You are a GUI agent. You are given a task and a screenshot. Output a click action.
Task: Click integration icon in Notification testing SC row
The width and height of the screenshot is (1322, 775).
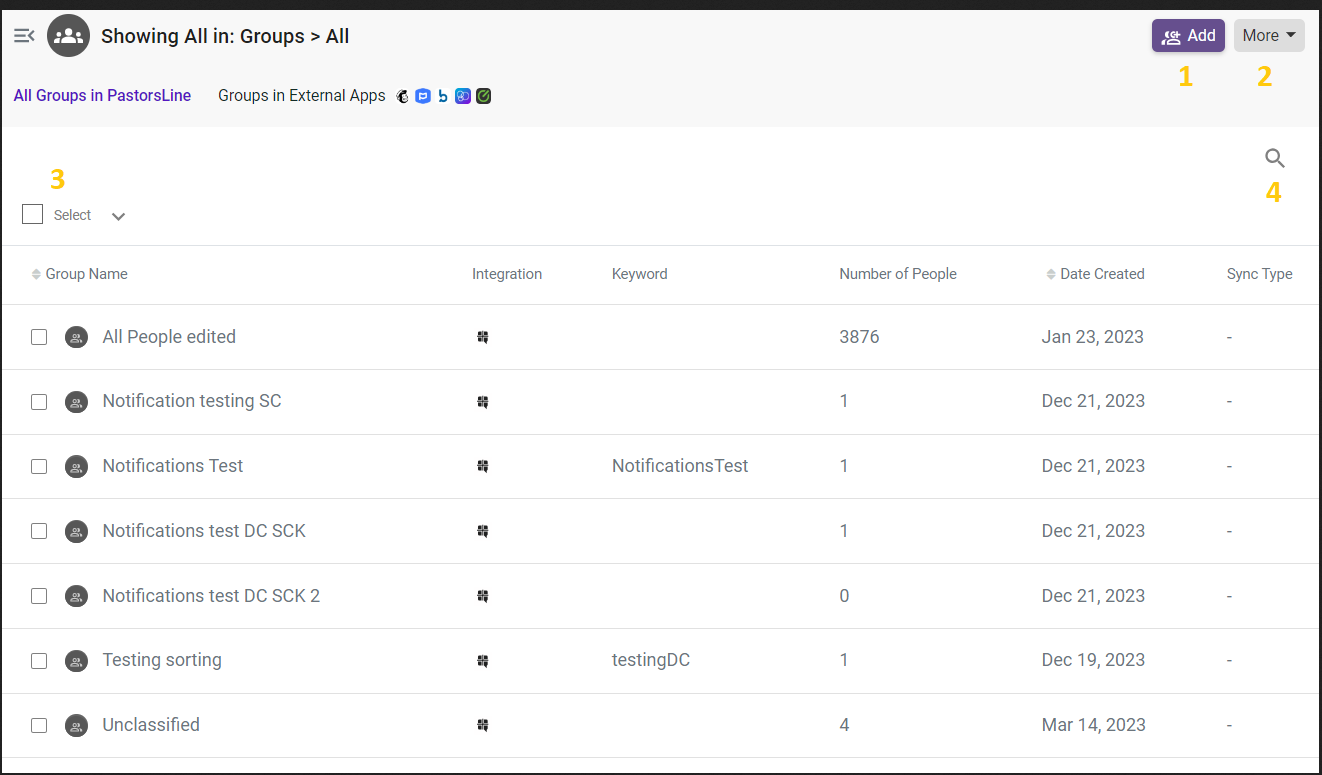[x=482, y=402]
